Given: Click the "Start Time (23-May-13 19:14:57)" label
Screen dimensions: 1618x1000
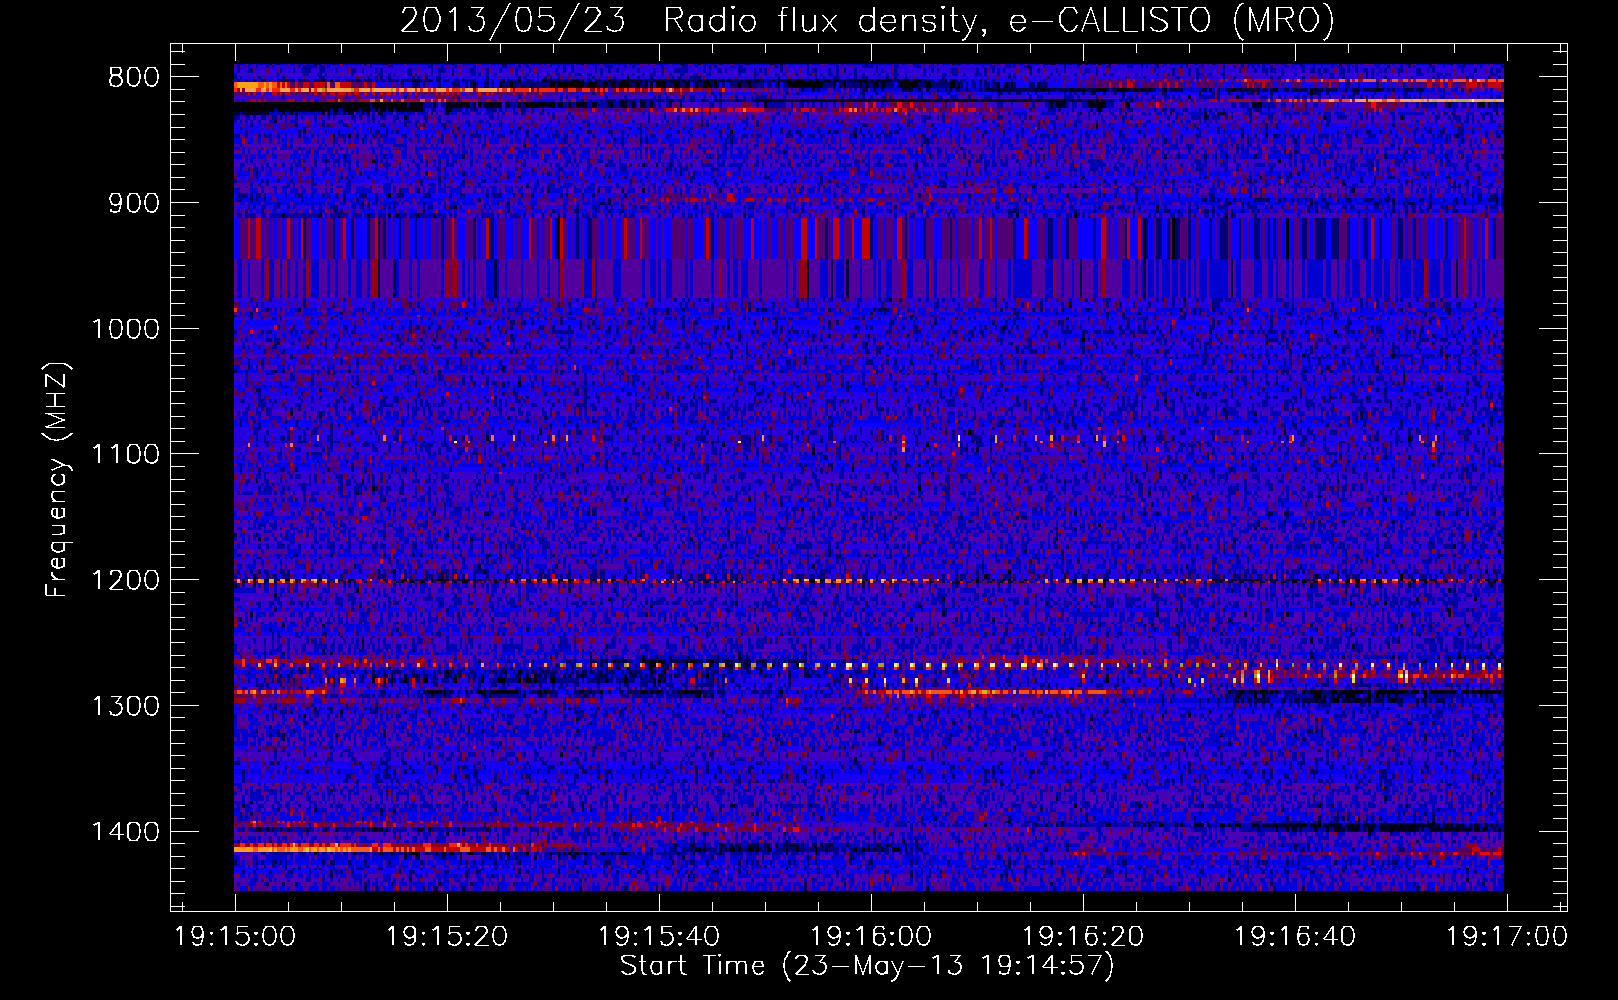Looking at the screenshot, I should pos(867,966).
